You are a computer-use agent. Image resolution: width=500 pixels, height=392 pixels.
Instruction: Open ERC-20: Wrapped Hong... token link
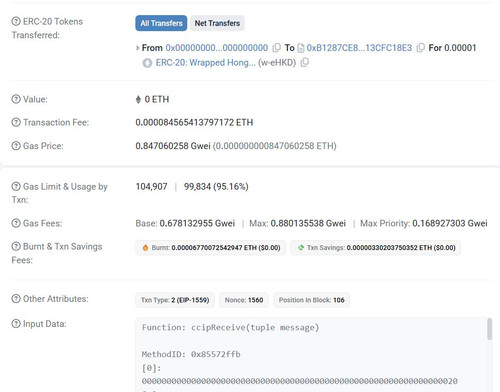coord(205,63)
